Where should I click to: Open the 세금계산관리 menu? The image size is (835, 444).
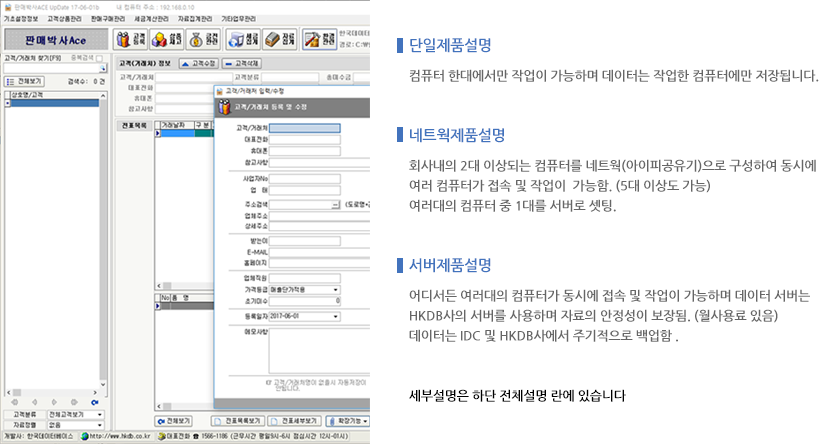point(153,18)
